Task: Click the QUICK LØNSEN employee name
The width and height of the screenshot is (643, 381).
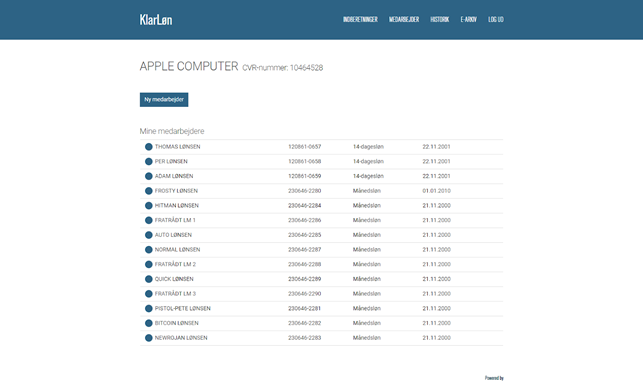Action: point(174,279)
